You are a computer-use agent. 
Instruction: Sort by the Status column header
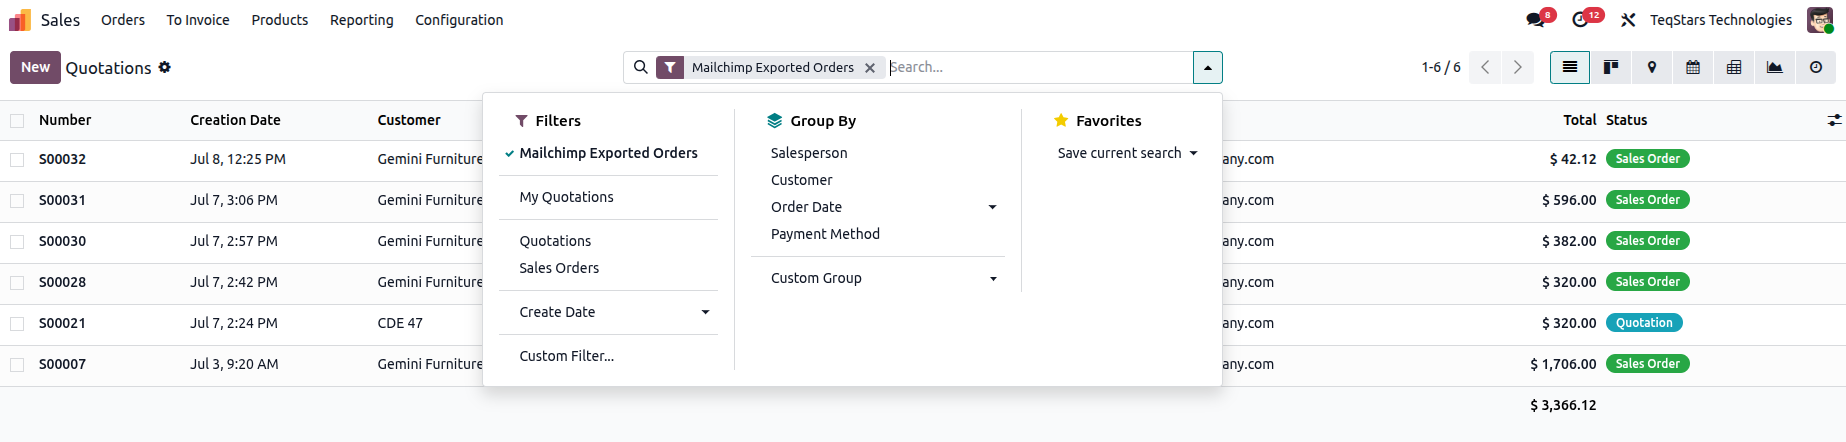pyautogui.click(x=1626, y=120)
